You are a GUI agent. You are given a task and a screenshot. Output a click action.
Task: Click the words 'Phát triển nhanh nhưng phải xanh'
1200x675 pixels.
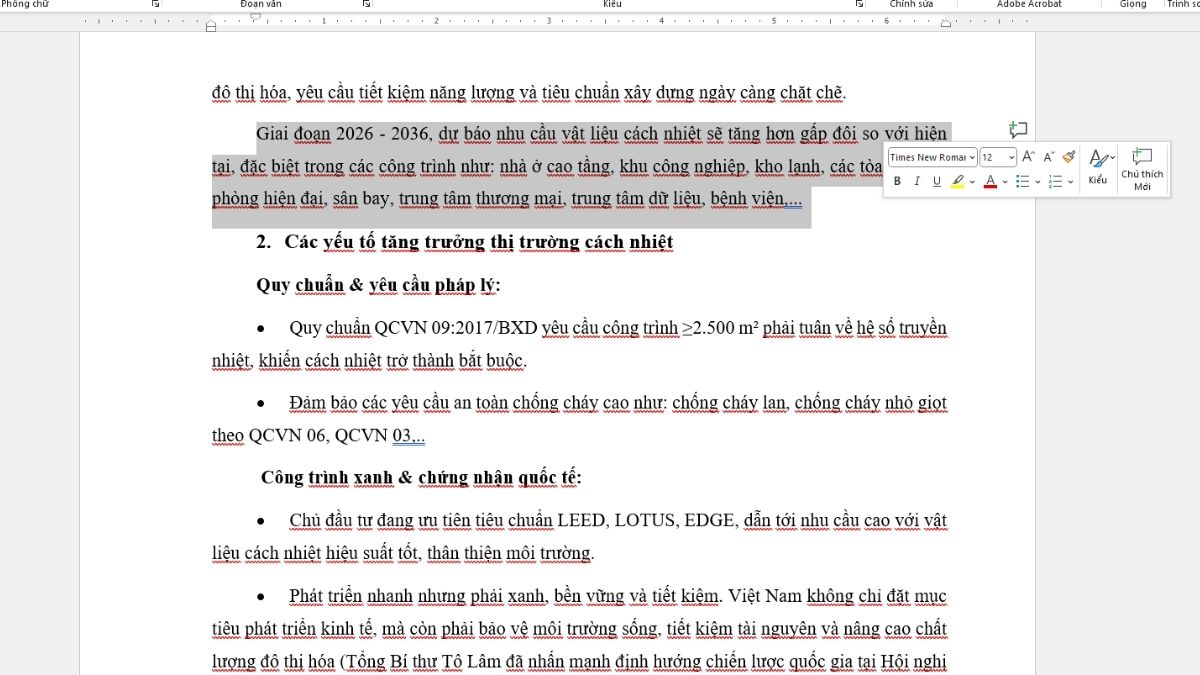(x=417, y=597)
